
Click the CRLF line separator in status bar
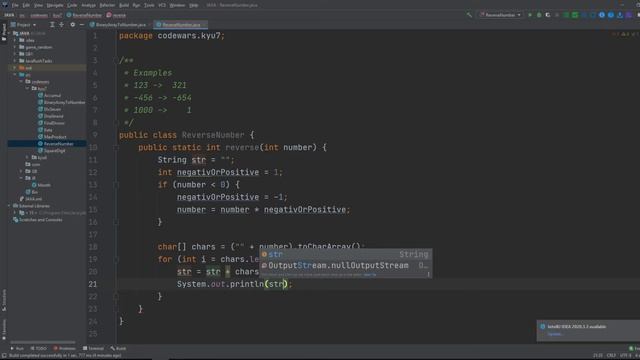(611, 356)
